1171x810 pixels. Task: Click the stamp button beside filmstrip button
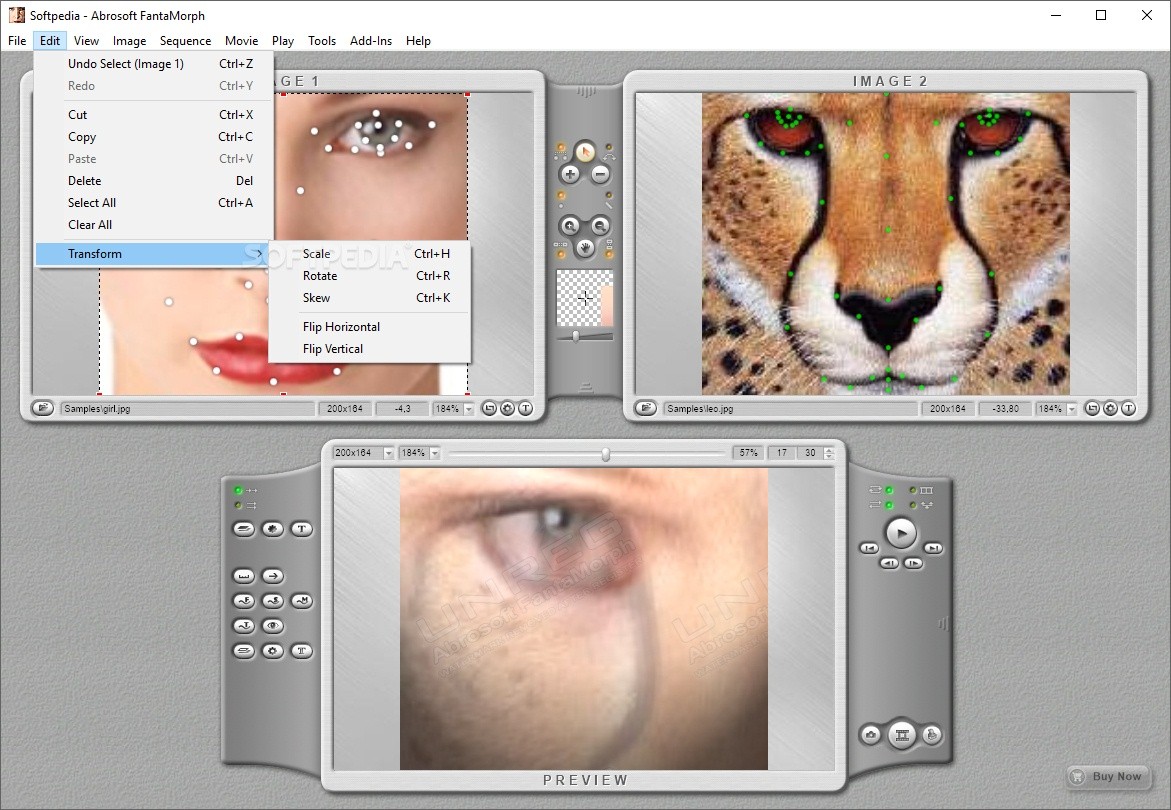[931, 735]
